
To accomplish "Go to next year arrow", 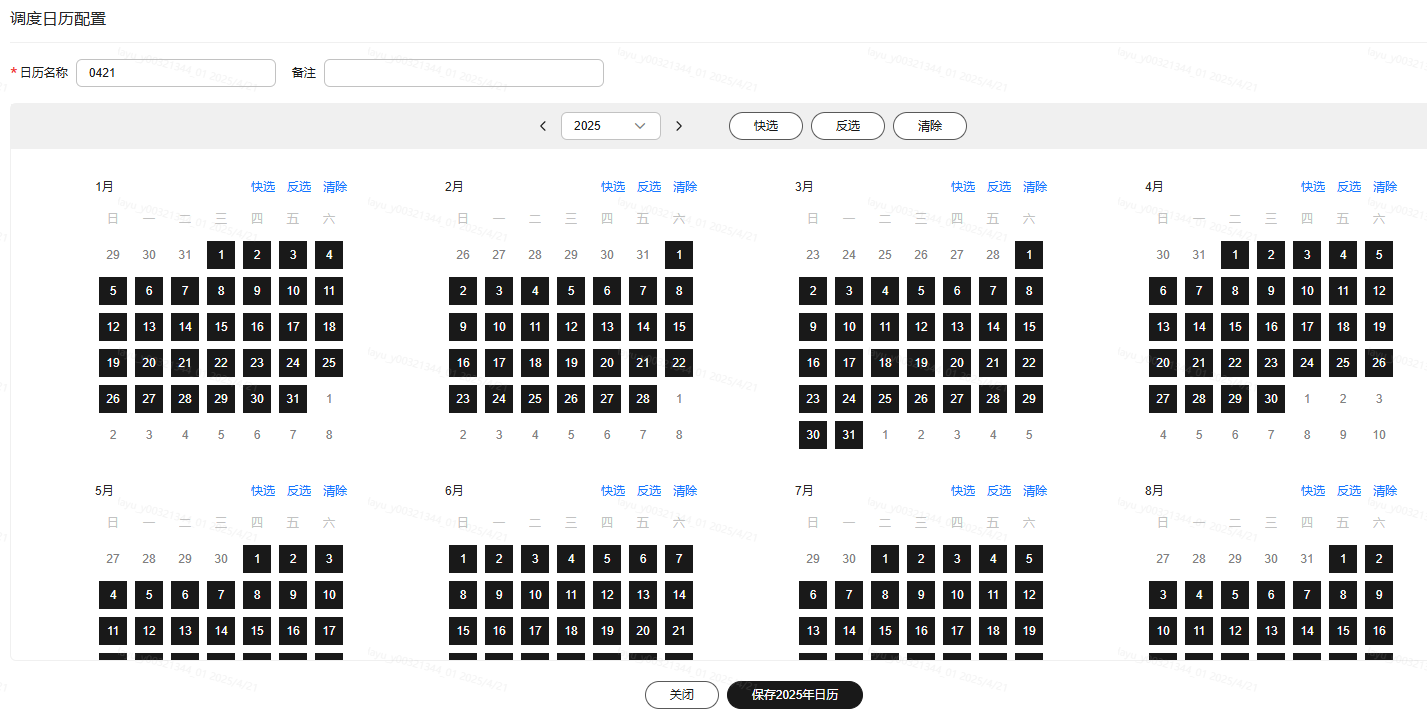I will coord(679,126).
